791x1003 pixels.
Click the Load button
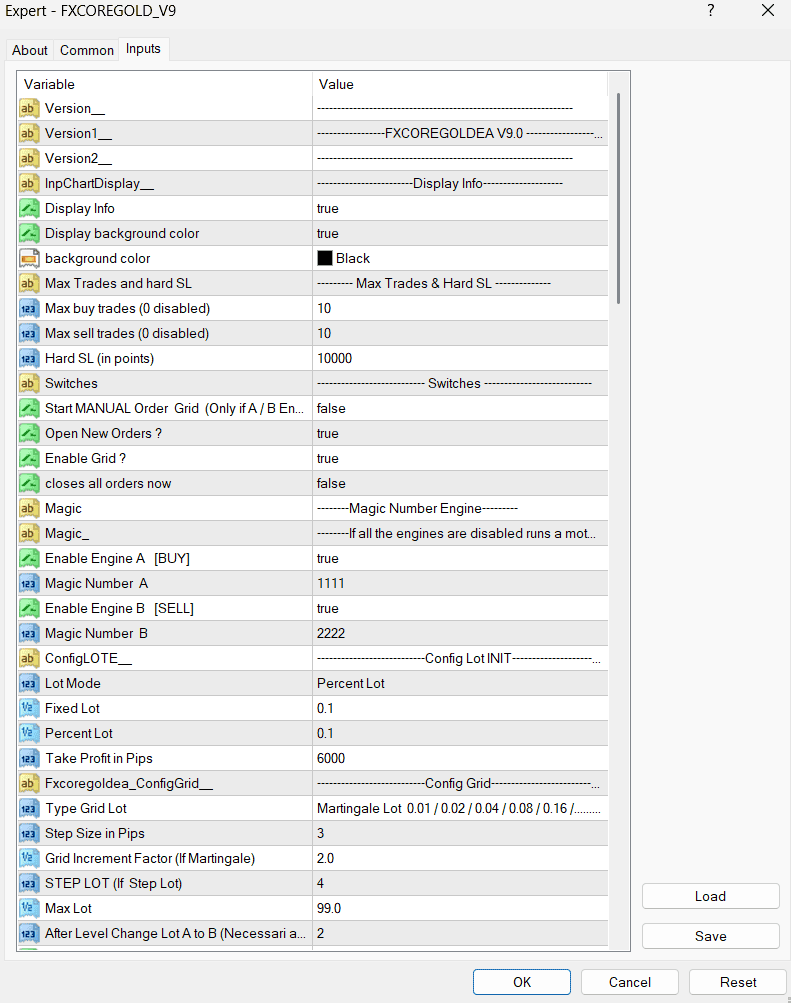click(x=710, y=896)
